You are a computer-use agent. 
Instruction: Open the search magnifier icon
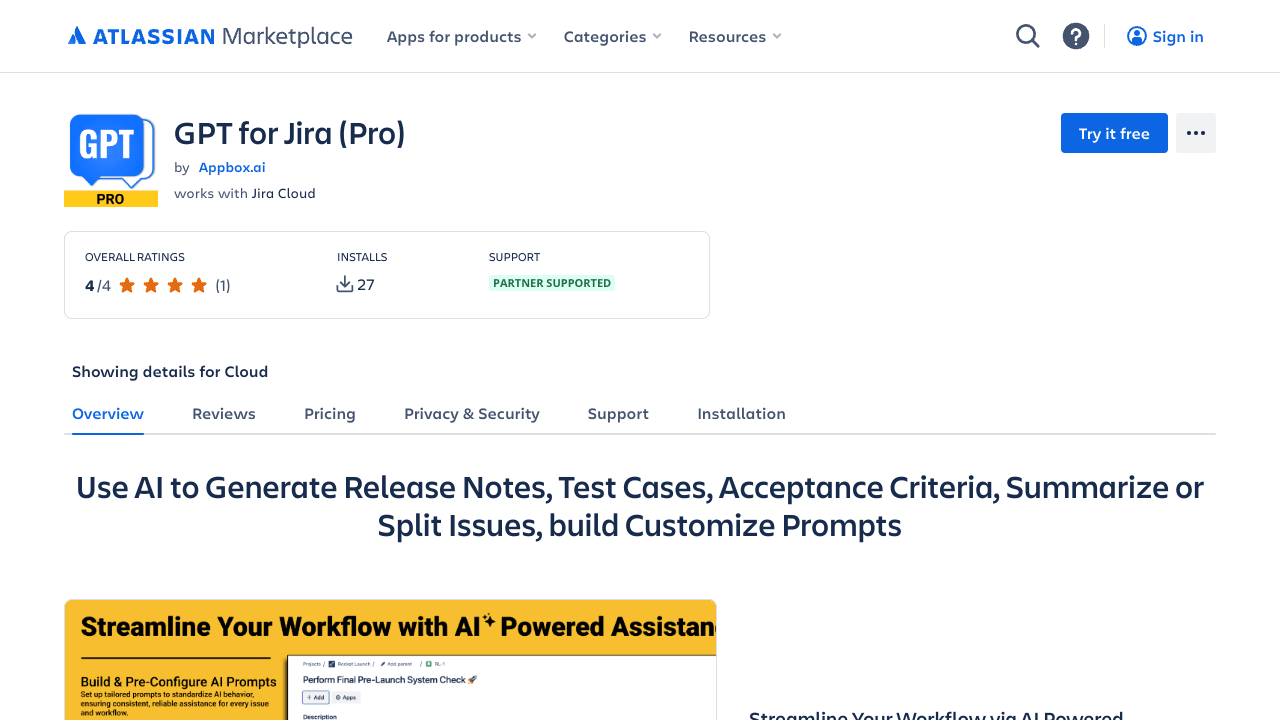(x=1027, y=35)
